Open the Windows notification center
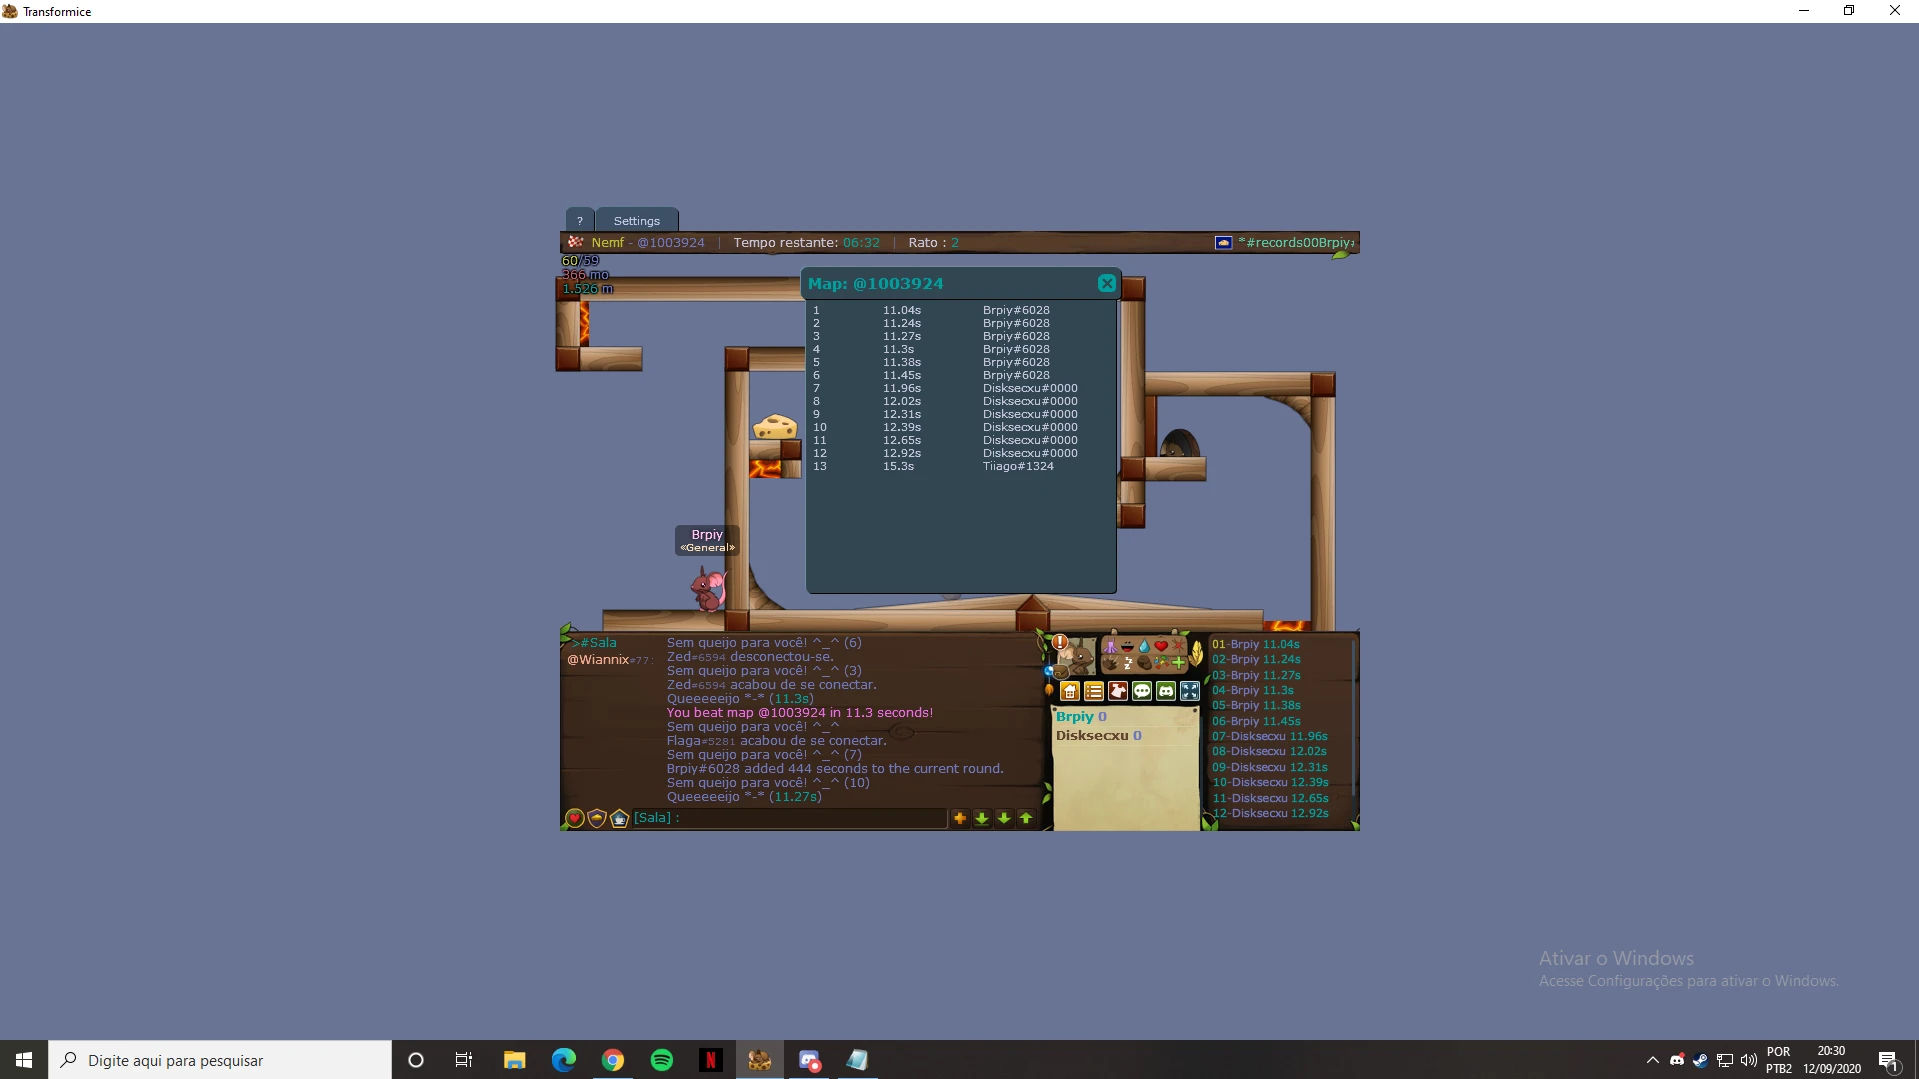This screenshot has height=1079, width=1919. (1888, 1060)
